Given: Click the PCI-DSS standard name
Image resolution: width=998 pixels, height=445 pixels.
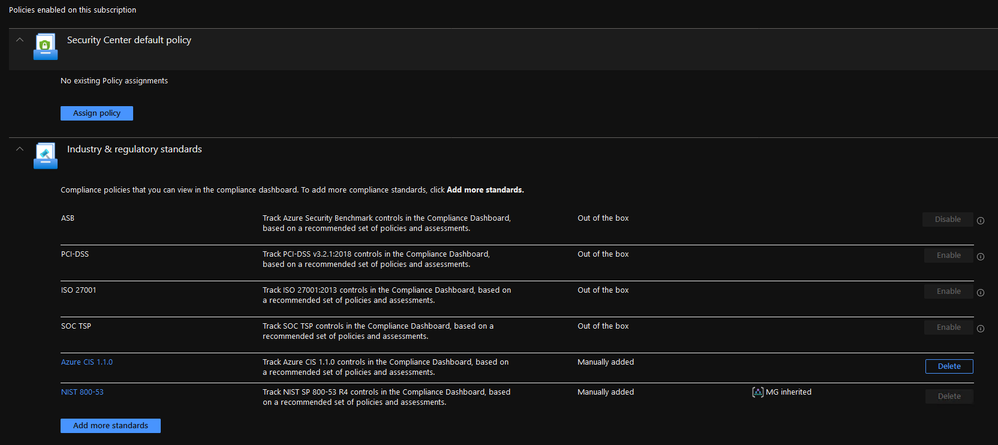Looking at the screenshot, I should (x=74, y=254).
